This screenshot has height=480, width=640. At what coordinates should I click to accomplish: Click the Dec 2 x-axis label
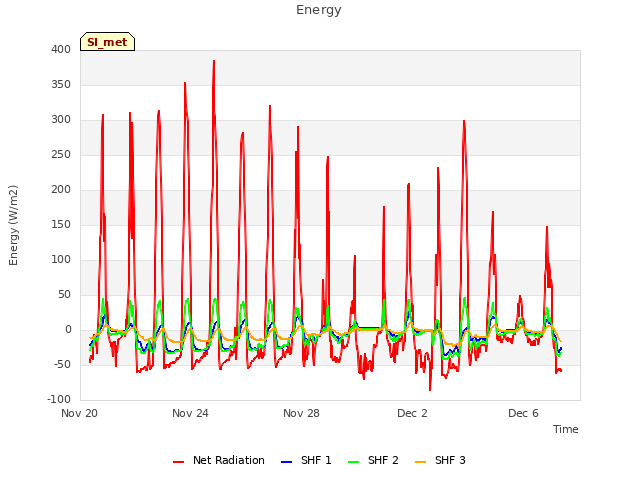coord(412,413)
